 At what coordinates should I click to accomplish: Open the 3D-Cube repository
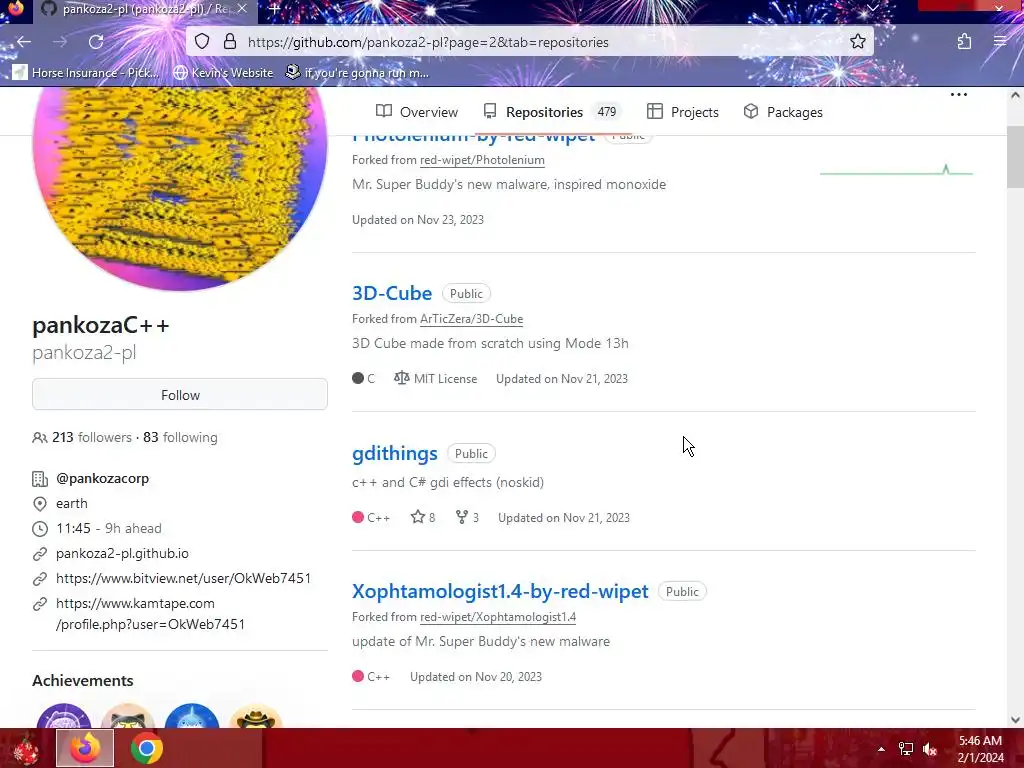click(392, 293)
